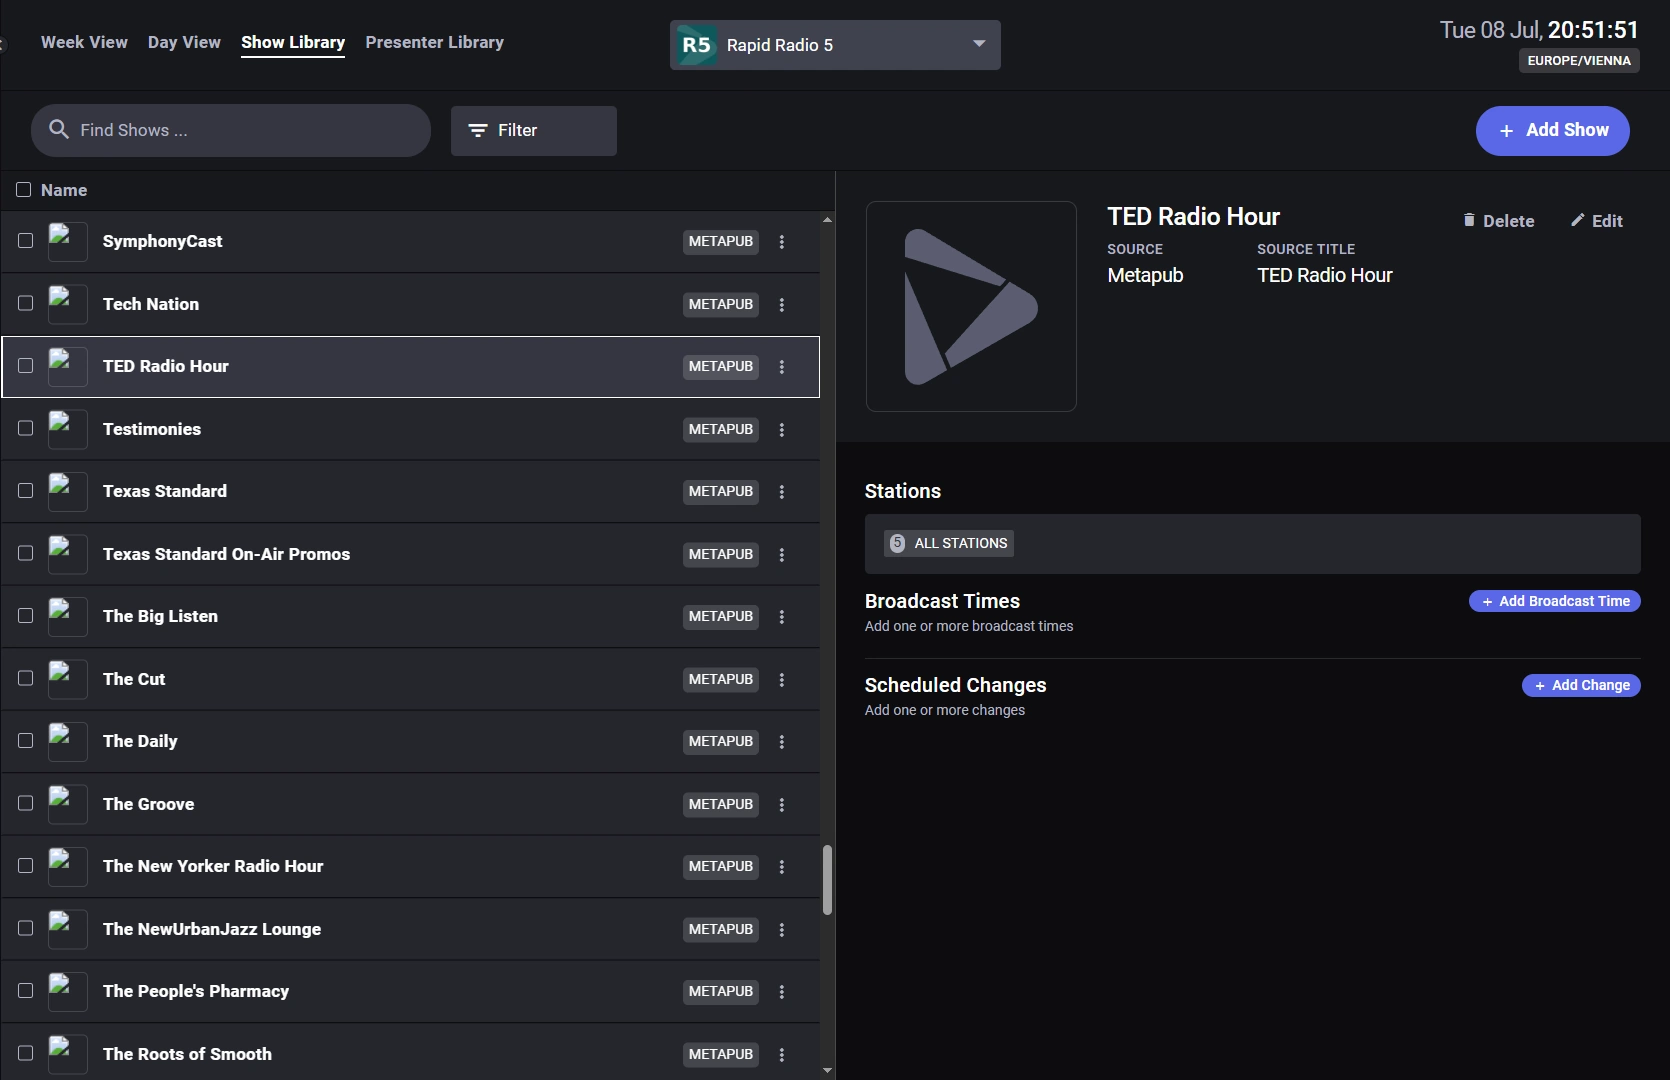Click the show list scroll-up arrow

[827, 219]
